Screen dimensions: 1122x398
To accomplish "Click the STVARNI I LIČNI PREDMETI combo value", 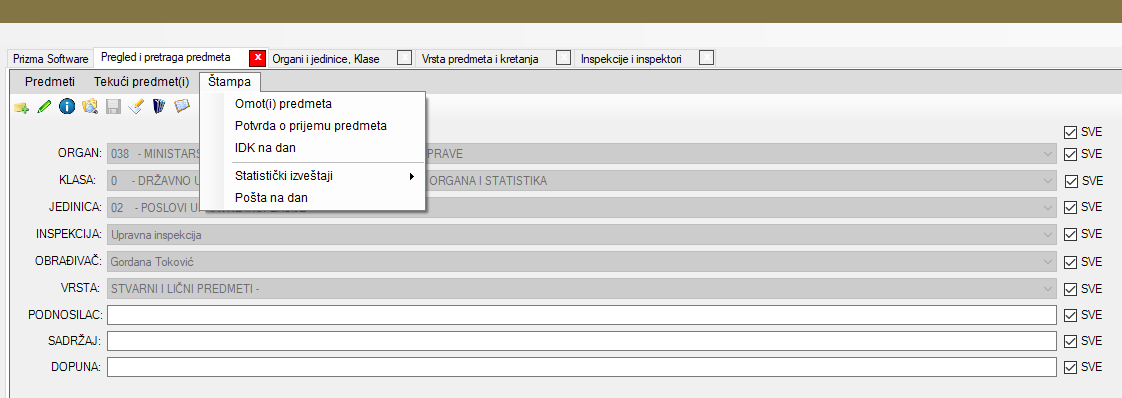I will [x=185, y=289].
